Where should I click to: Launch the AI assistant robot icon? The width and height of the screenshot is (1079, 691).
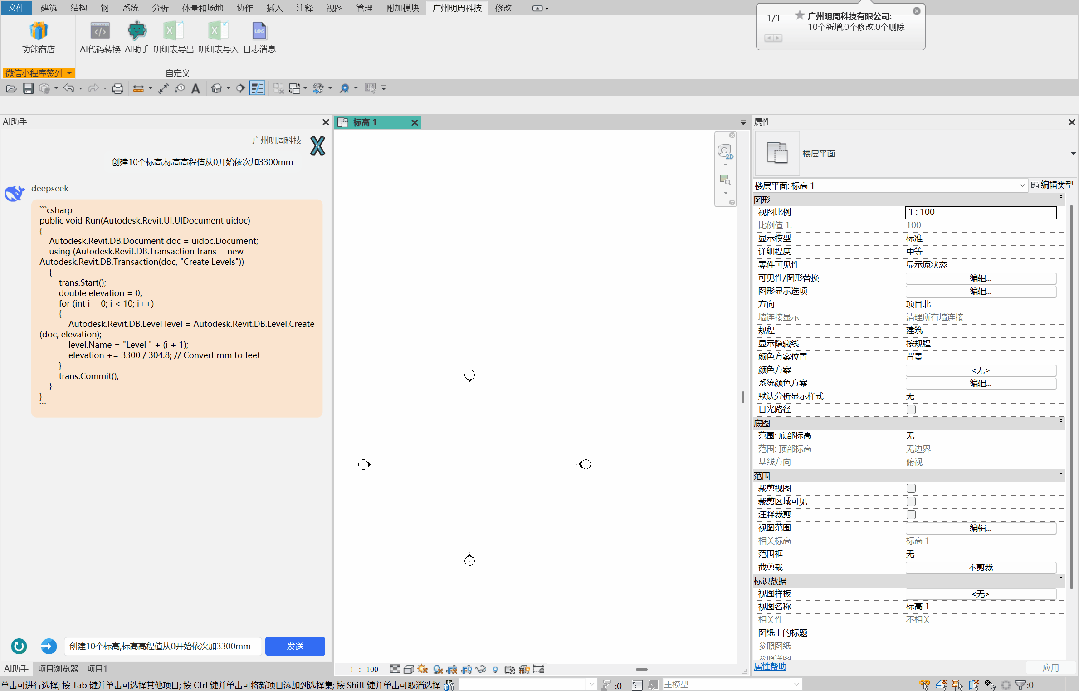tap(137, 31)
